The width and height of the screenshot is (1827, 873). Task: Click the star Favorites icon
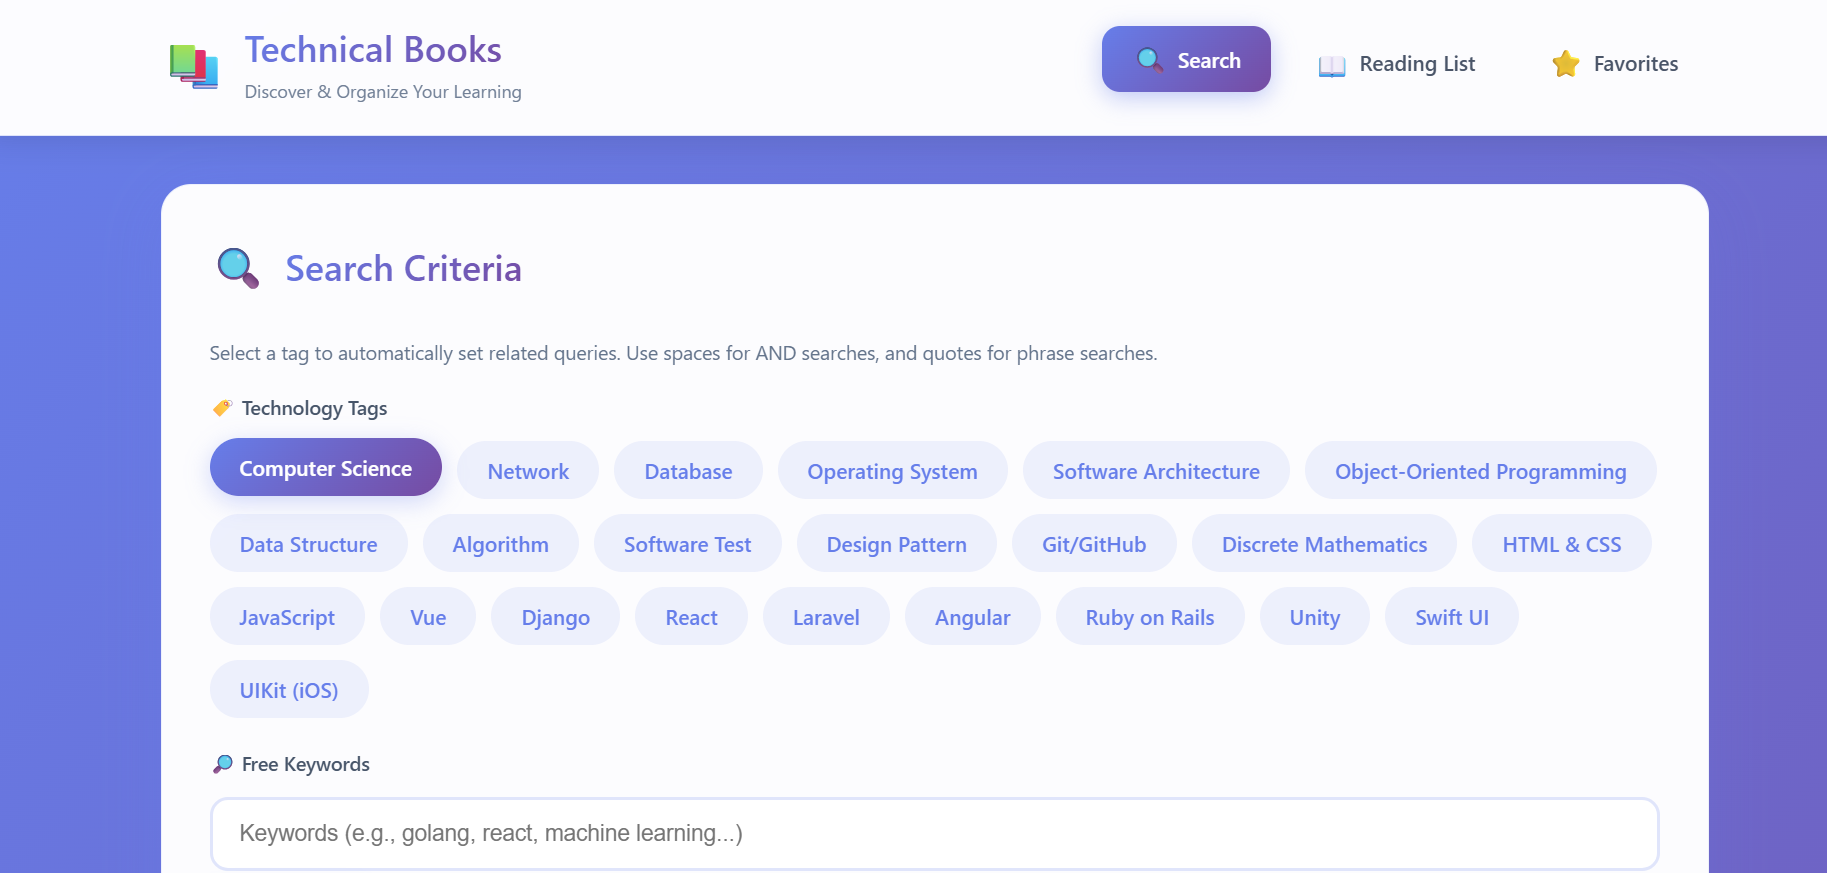(1566, 64)
